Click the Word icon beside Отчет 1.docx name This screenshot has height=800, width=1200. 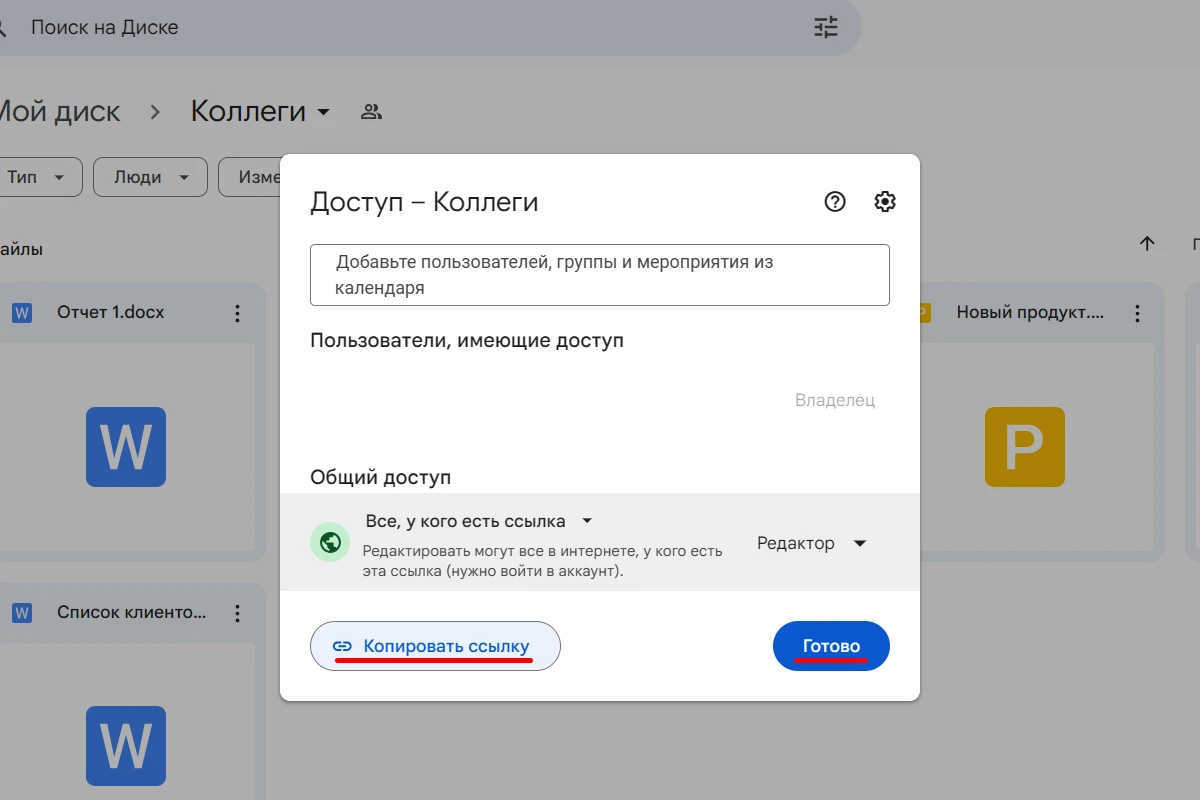click(22, 313)
